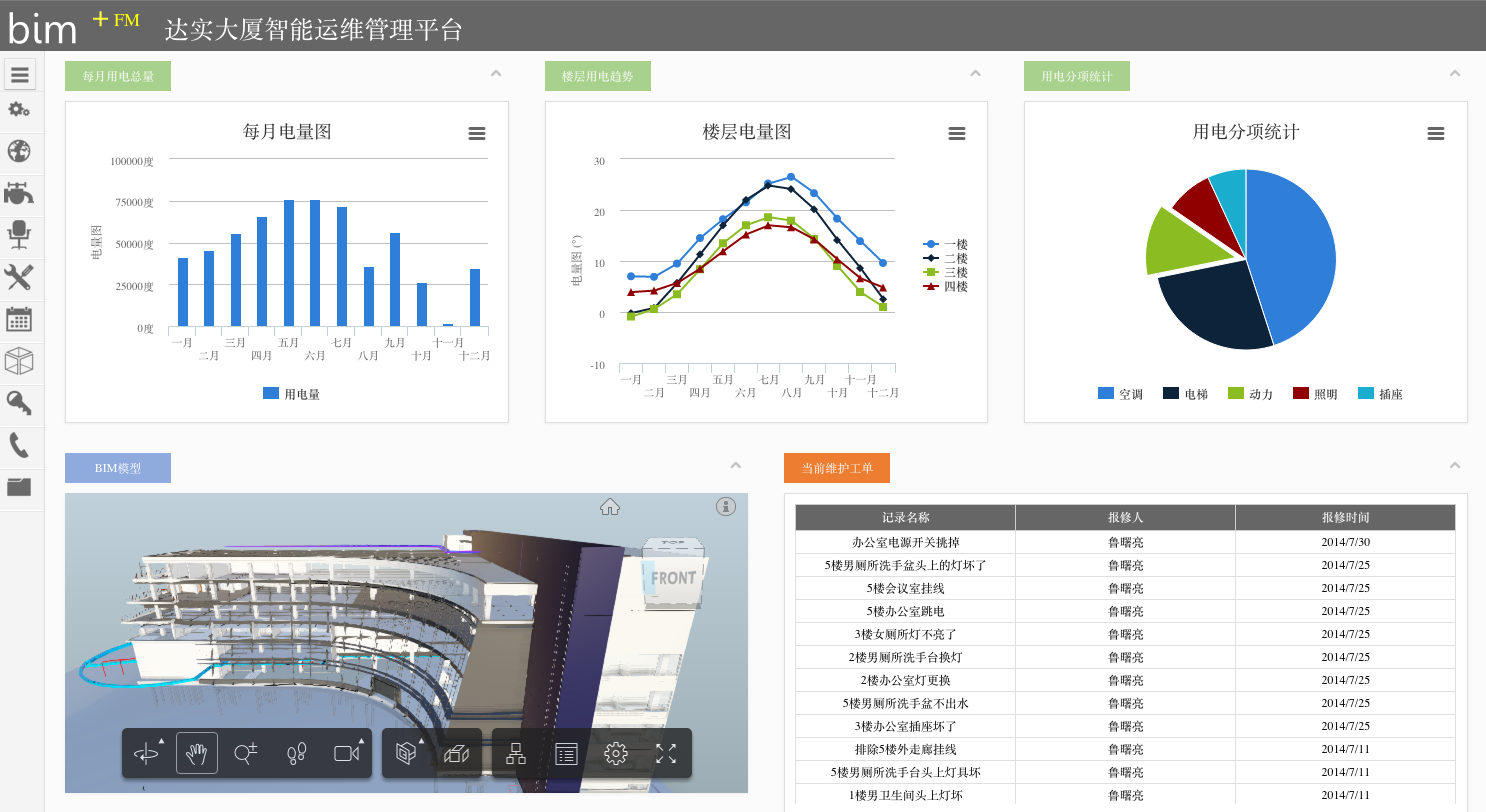The image size is (1486, 812).
Task: Open the chart menu for 用电分项统计
Action: (1436, 134)
